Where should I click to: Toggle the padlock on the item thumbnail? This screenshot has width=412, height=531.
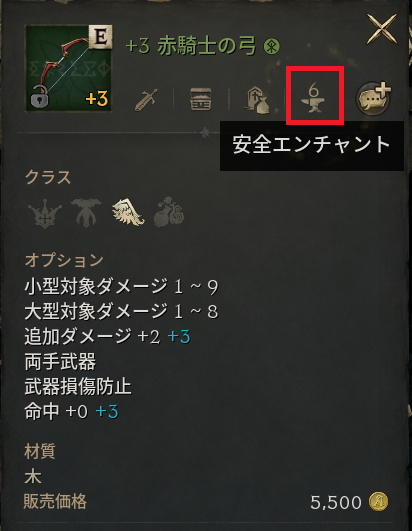(39, 97)
